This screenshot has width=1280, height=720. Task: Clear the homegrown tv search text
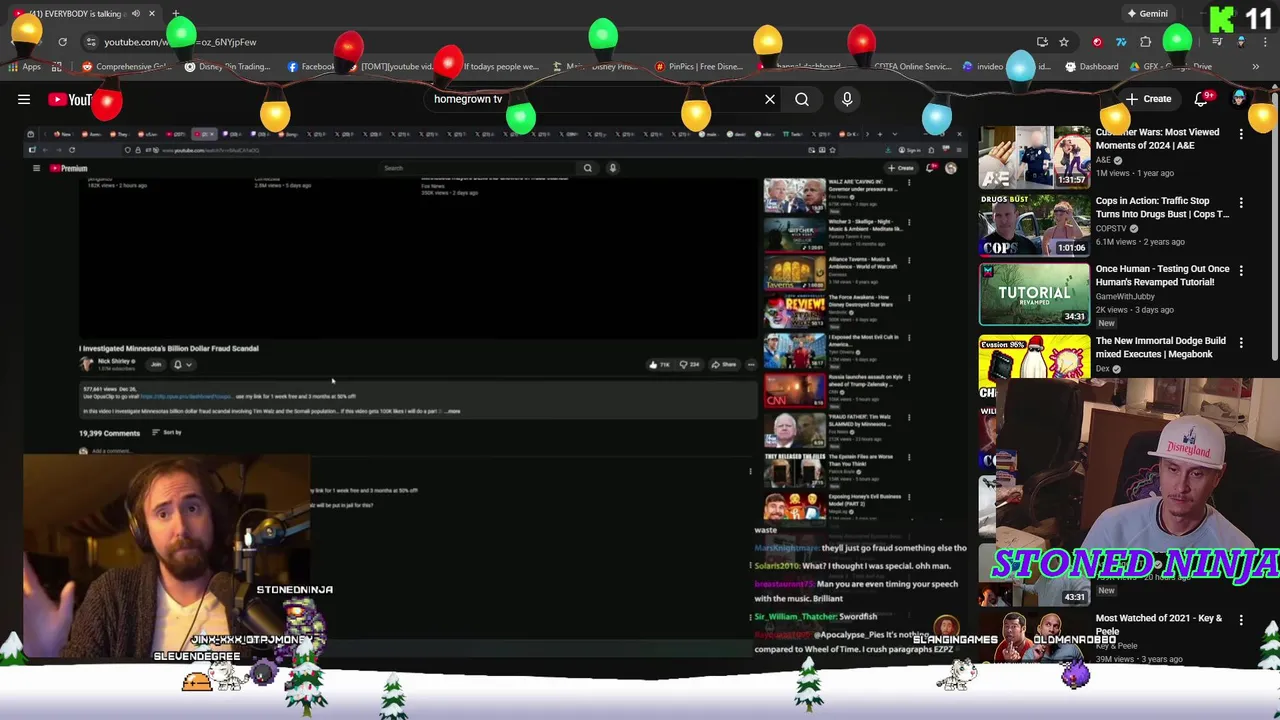tap(770, 99)
